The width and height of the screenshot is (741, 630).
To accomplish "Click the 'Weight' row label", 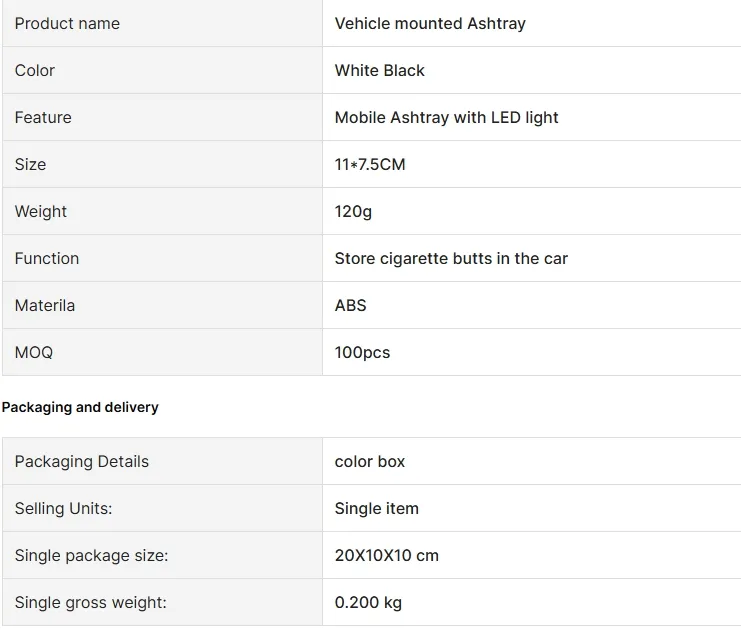I will click(41, 211).
